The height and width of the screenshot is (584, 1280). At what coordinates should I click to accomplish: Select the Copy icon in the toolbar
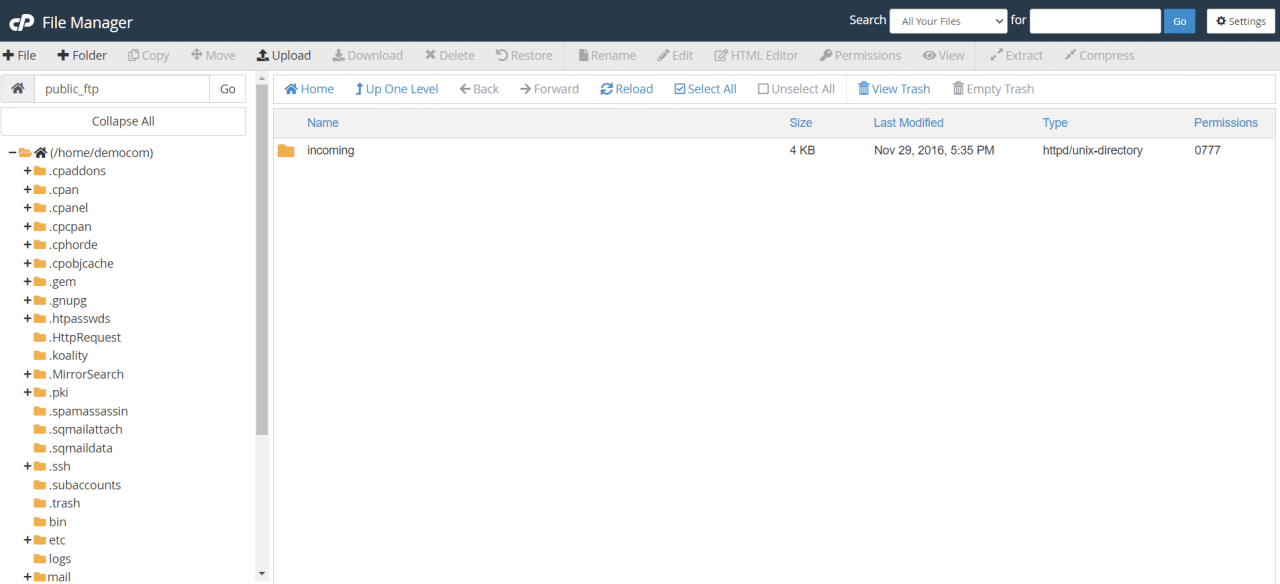click(x=148, y=55)
